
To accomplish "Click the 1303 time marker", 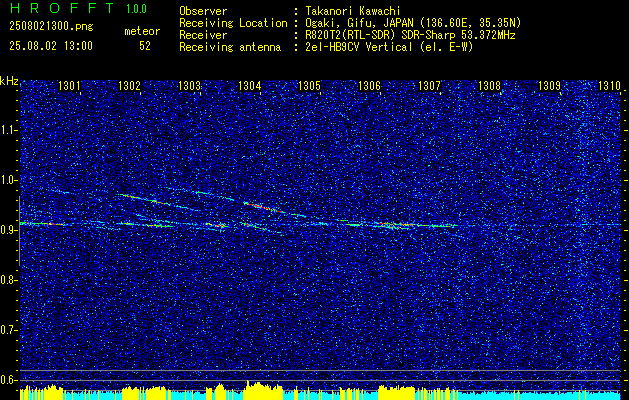I will pyautogui.click(x=189, y=85).
